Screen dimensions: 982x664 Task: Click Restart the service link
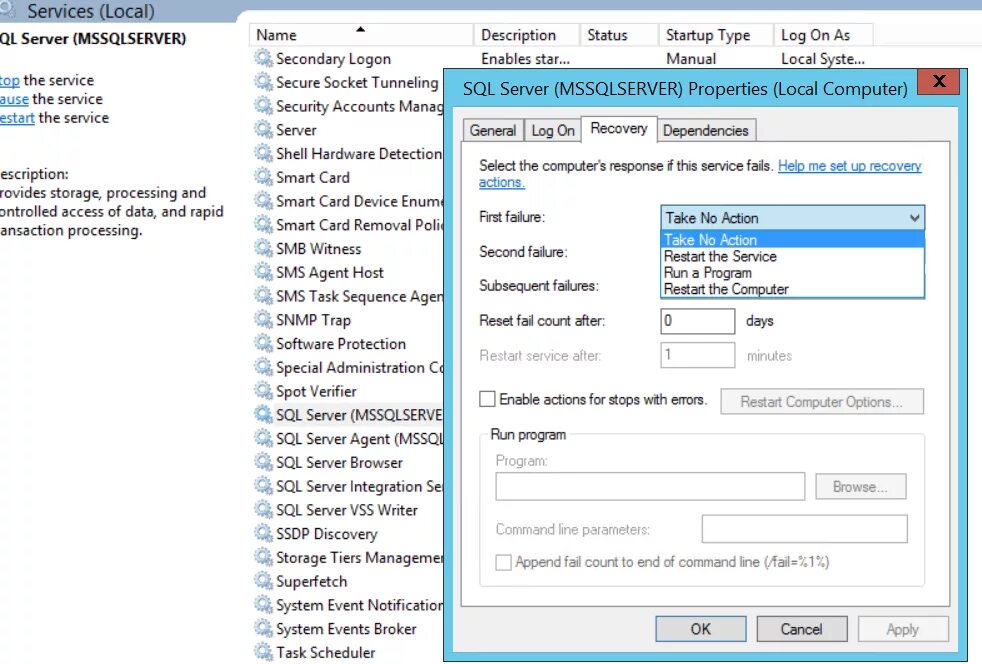click(x=17, y=118)
